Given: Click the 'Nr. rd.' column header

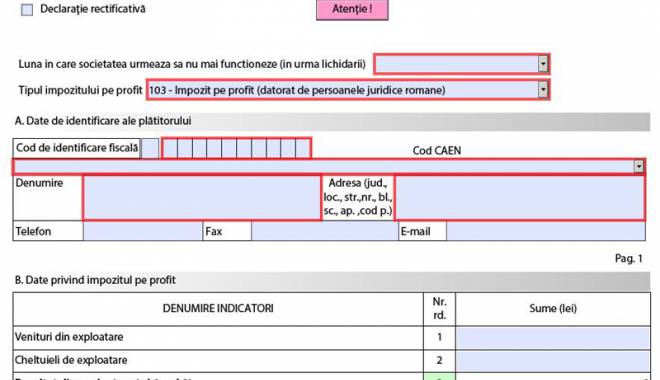Looking at the screenshot, I should click(439, 308).
